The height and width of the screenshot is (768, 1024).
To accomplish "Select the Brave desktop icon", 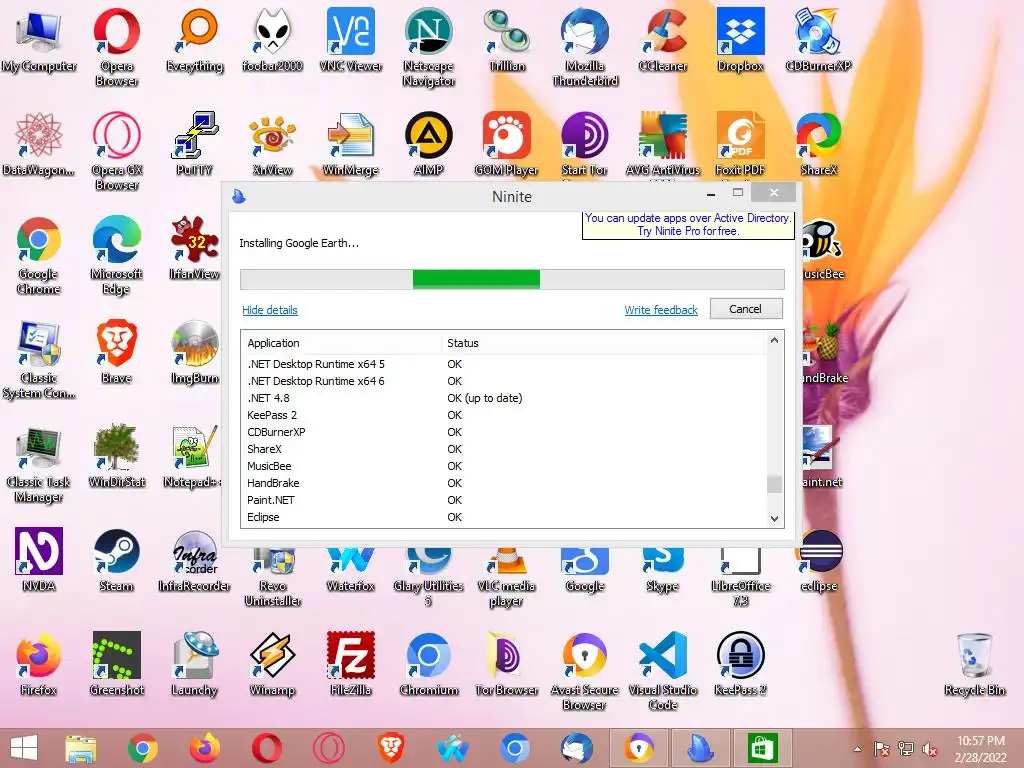I will [x=116, y=351].
